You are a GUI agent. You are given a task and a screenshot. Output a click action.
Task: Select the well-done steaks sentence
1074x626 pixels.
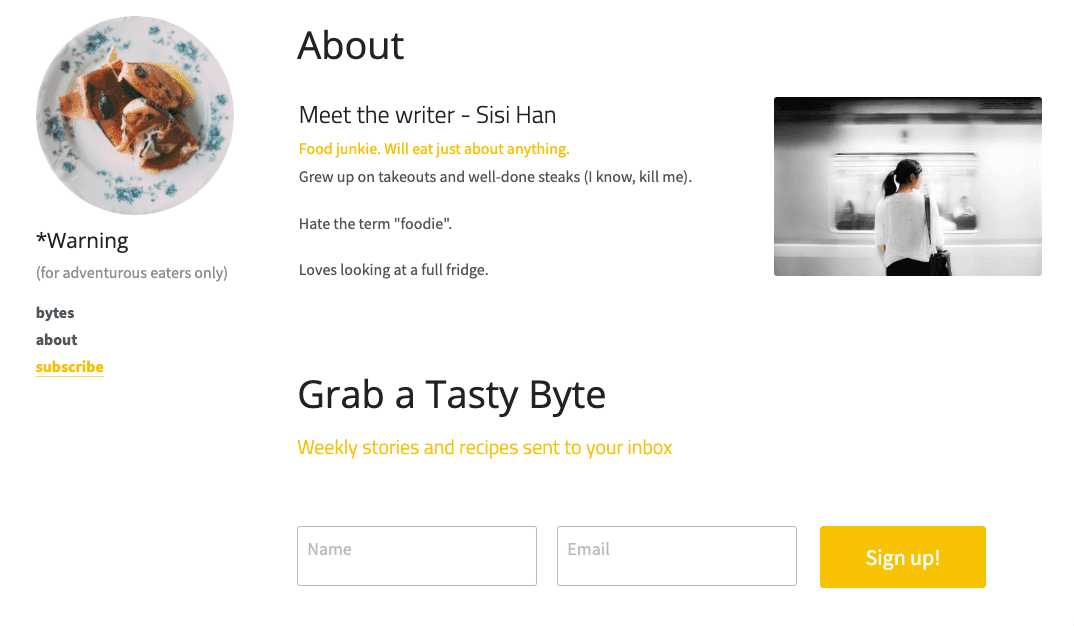click(494, 176)
